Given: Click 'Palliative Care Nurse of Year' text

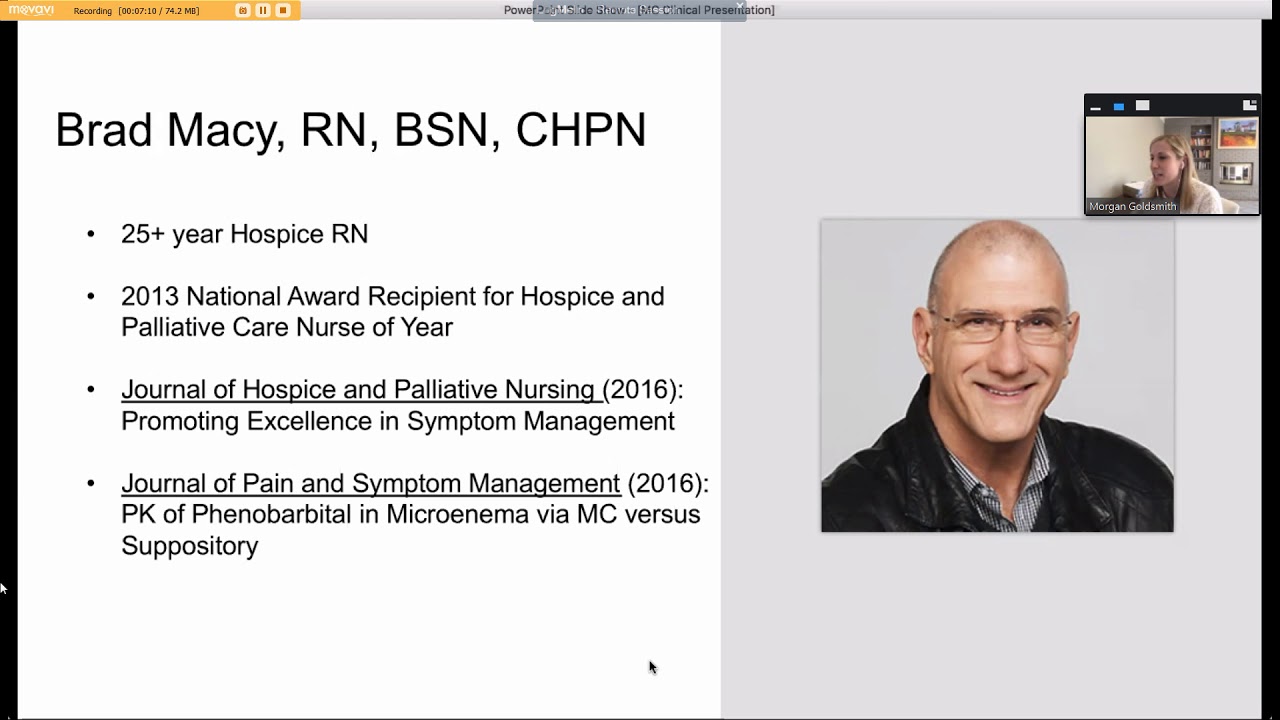Looking at the screenshot, I should [x=287, y=328].
